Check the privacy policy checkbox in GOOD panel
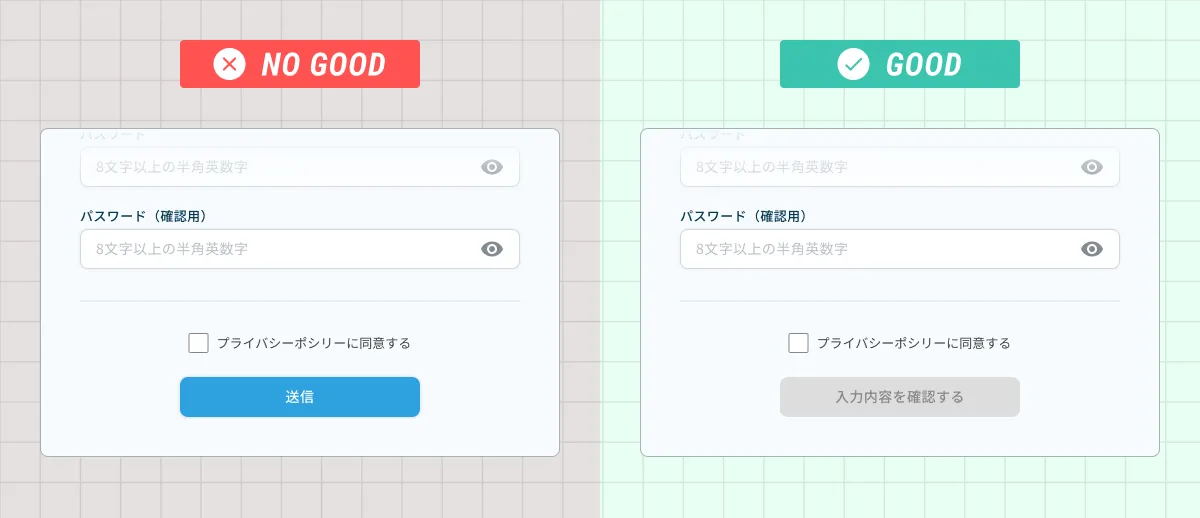Screen dimensions: 1200x518 click(798, 343)
